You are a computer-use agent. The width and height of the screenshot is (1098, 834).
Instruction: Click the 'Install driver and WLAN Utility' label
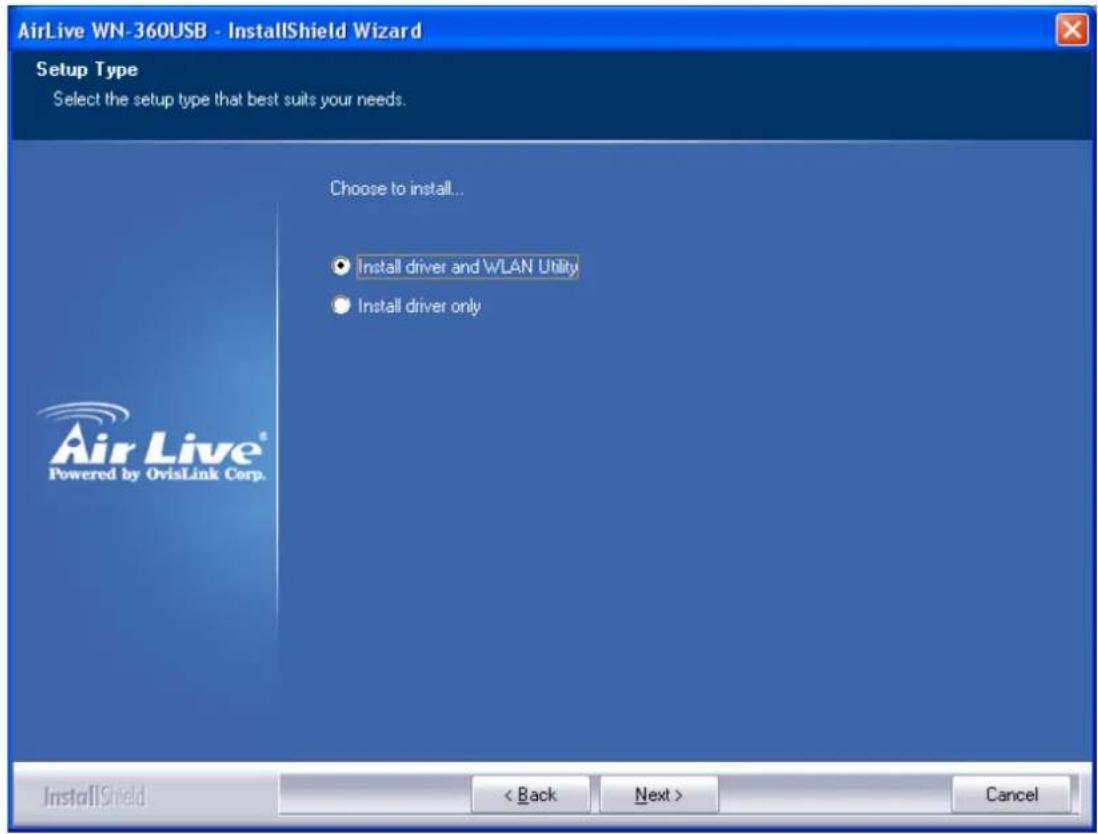(467, 267)
